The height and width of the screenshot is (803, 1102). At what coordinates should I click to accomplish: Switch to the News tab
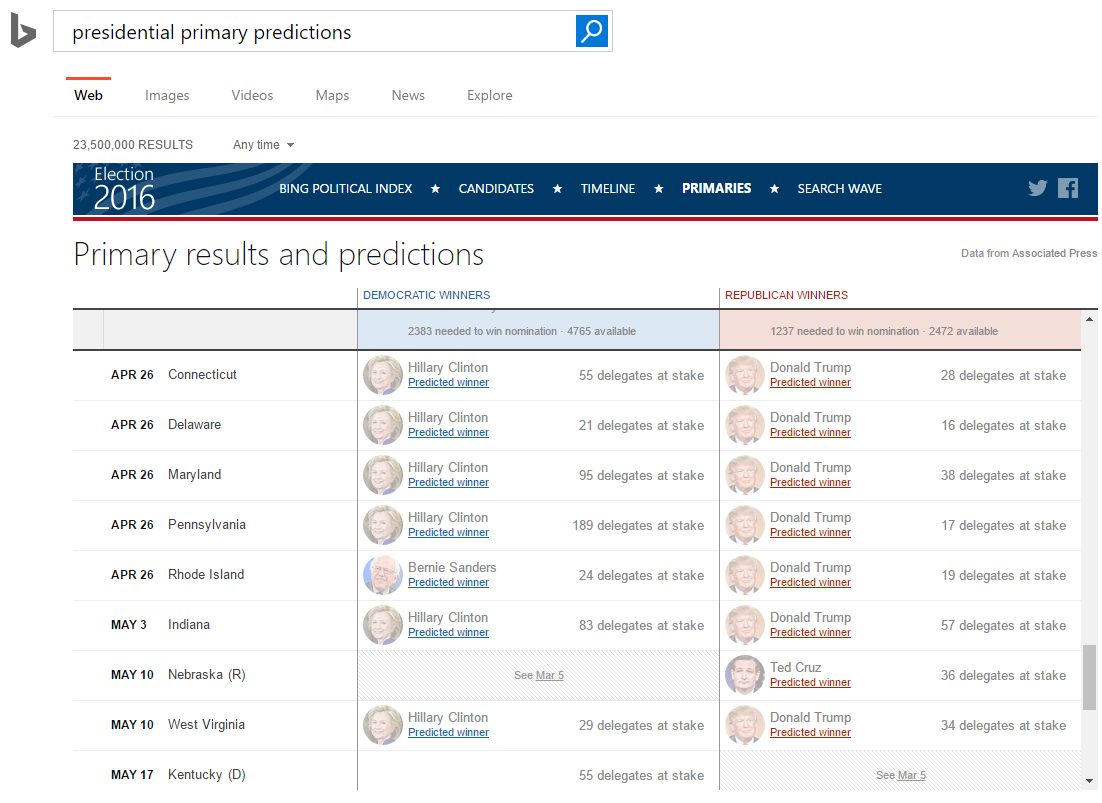[x=408, y=95]
